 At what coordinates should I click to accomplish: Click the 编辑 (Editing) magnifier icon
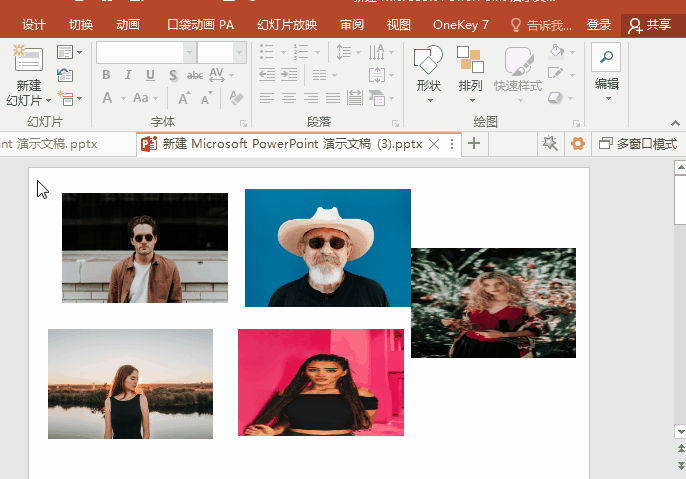tap(606, 58)
